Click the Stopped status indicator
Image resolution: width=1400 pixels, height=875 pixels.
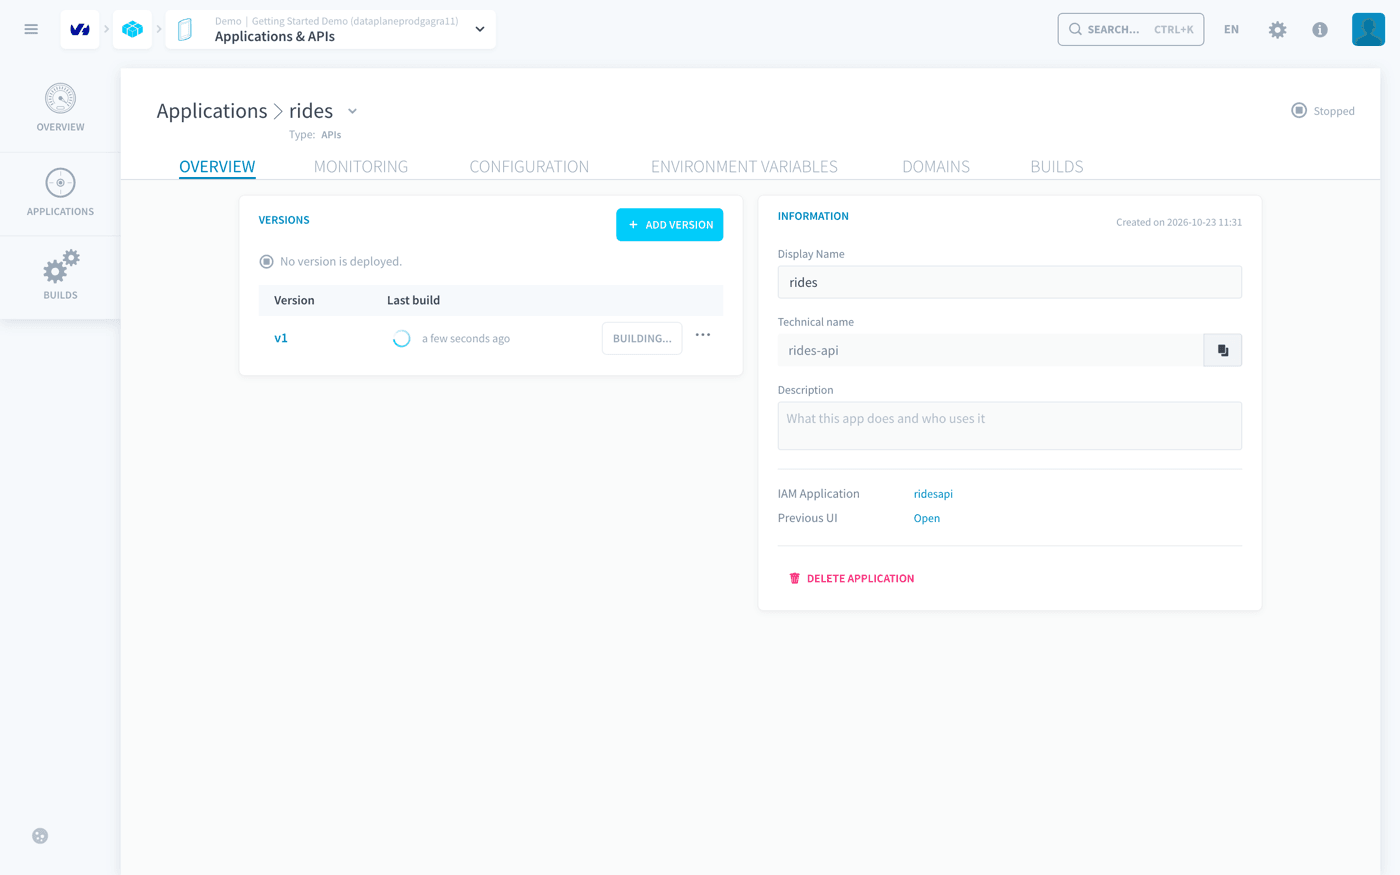coord(1322,111)
